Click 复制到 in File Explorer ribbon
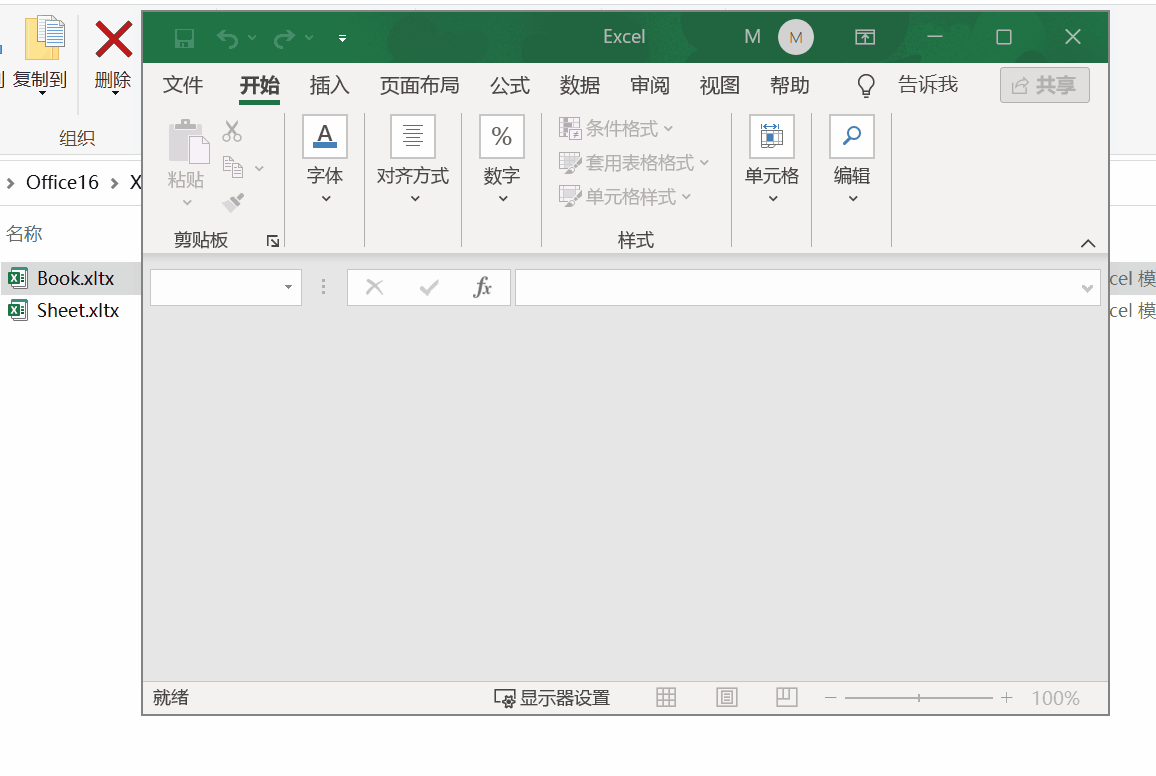Screen dimensions: 1156x776 coord(41,56)
